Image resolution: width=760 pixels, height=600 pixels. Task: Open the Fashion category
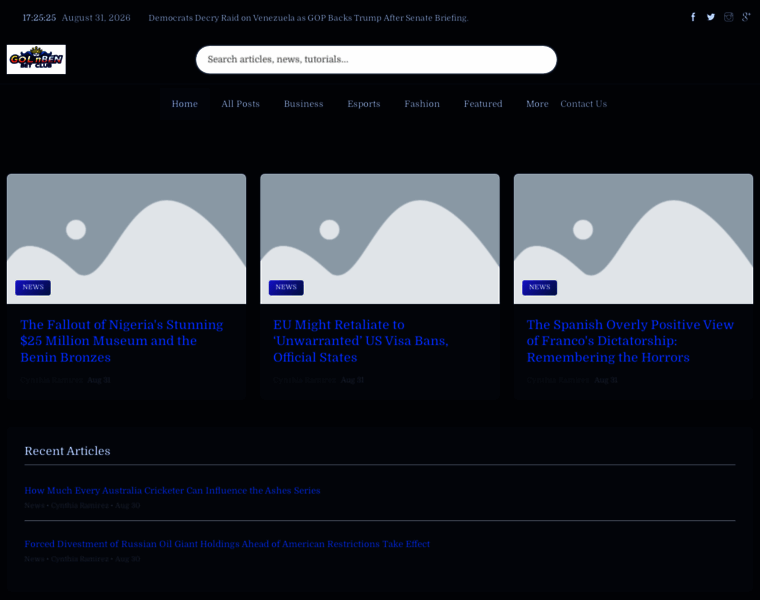pyautogui.click(x=422, y=104)
